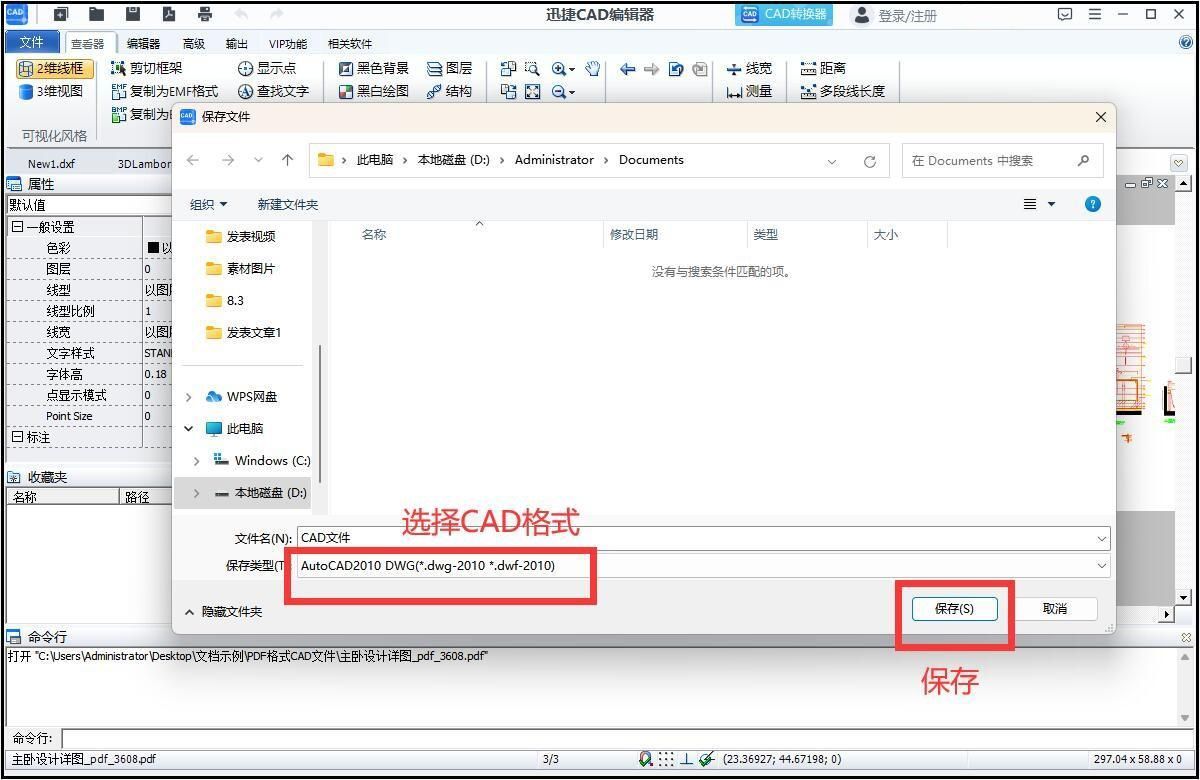The image size is (1200, 780).
Task: Activate the 剪切框架 clip frame tool
Action: (146, 68)
